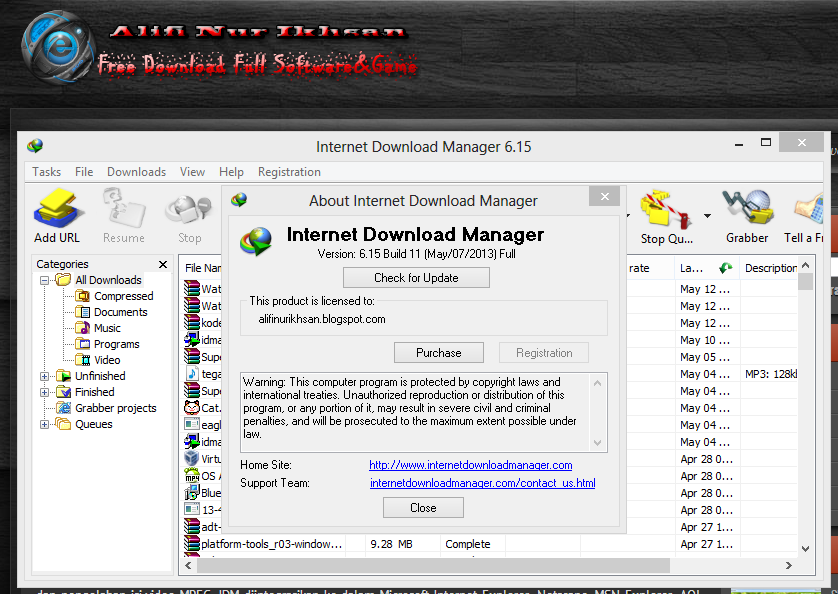Click the 13- file icon in list
The width and height of the screenshot is (838, 594).
192,510
